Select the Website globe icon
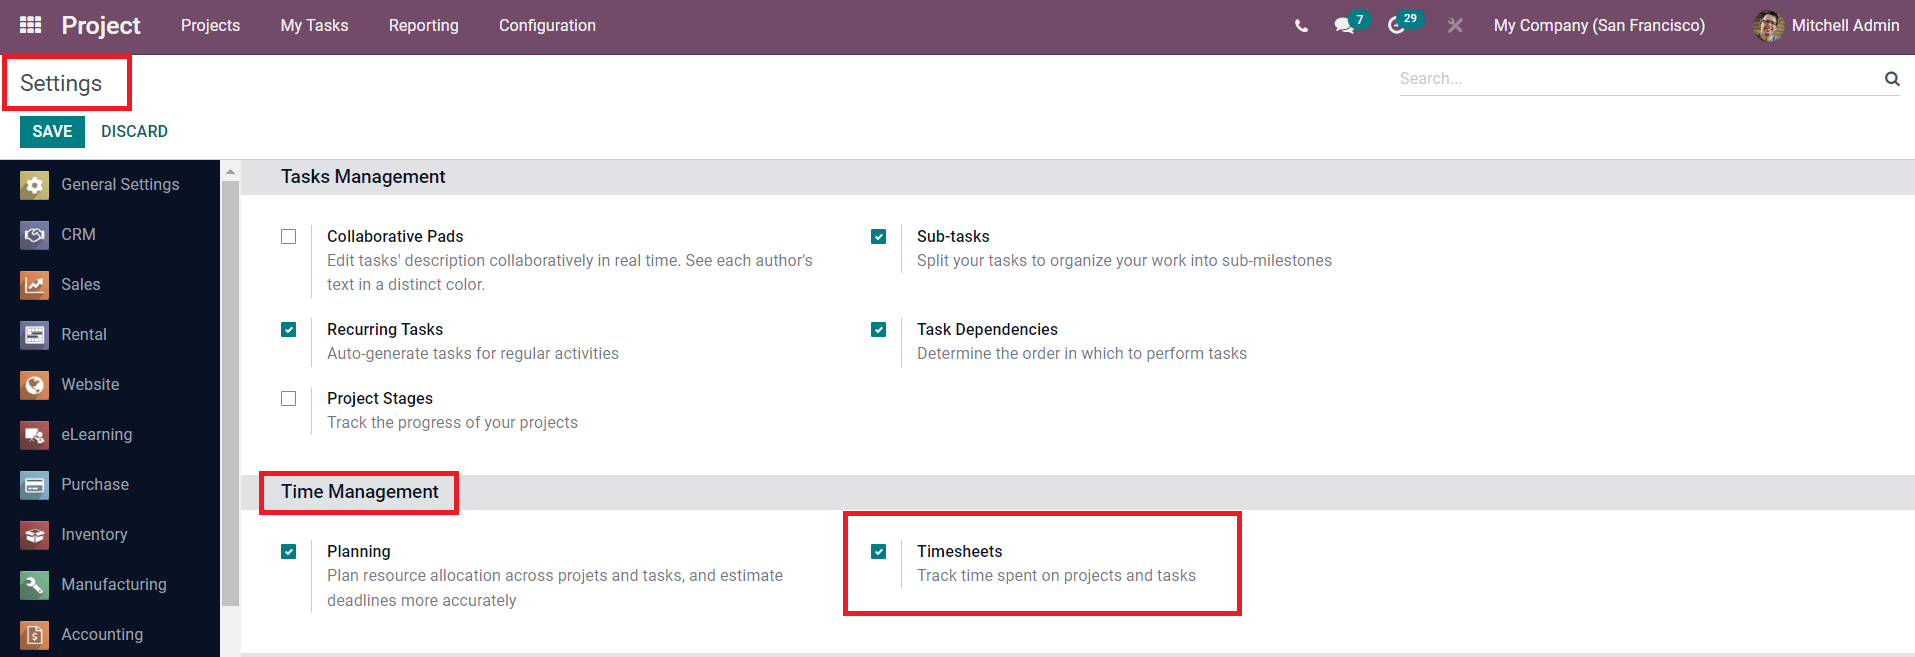1915x657 pixels. (x=35, y=385)
